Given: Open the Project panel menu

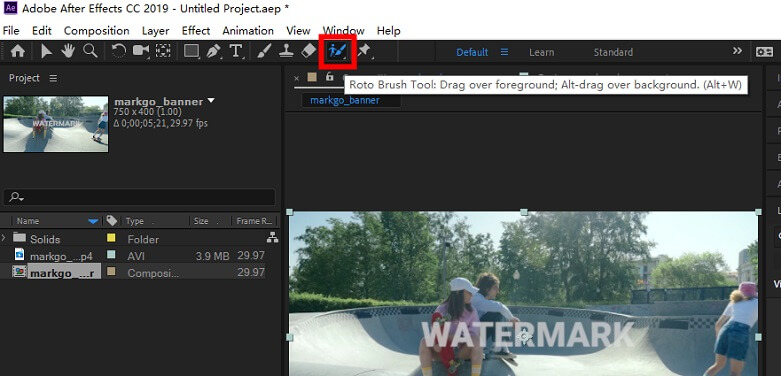Looking at the screenshot, I should click(x=53, y=78).
